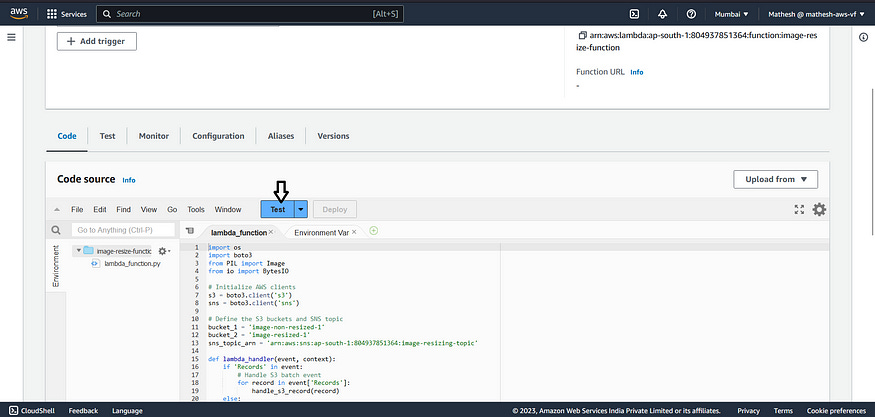
Task: Open the Window menu in the editor
Action: (x=228, y=209)
